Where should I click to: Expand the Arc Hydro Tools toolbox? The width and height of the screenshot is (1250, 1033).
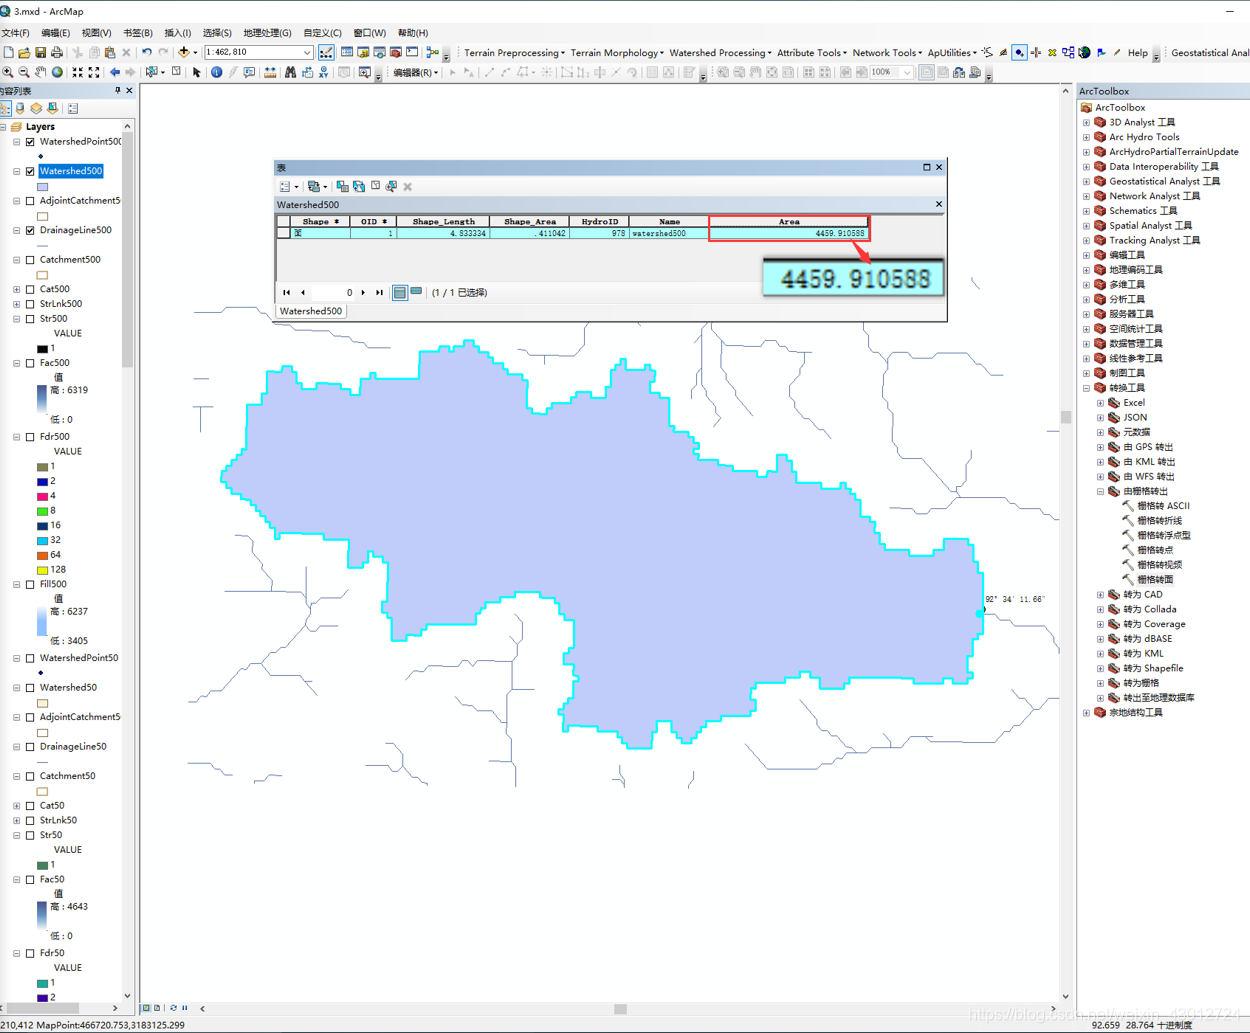click(x=1087, y=137)
